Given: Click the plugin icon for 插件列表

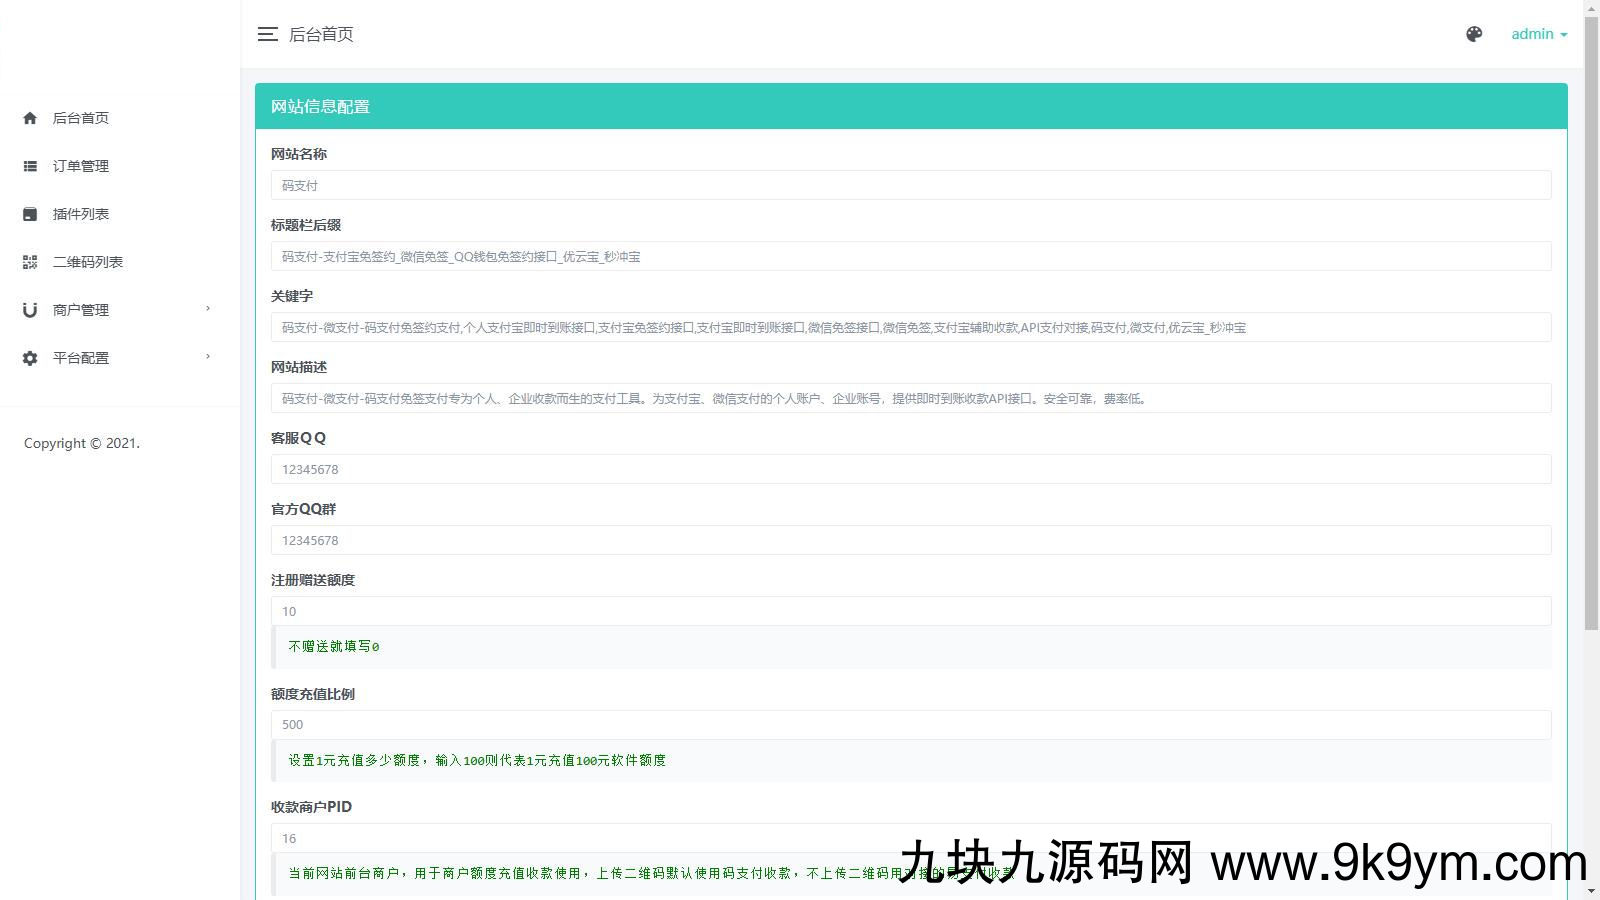Looking at the screenshot, I should [30, 214].
